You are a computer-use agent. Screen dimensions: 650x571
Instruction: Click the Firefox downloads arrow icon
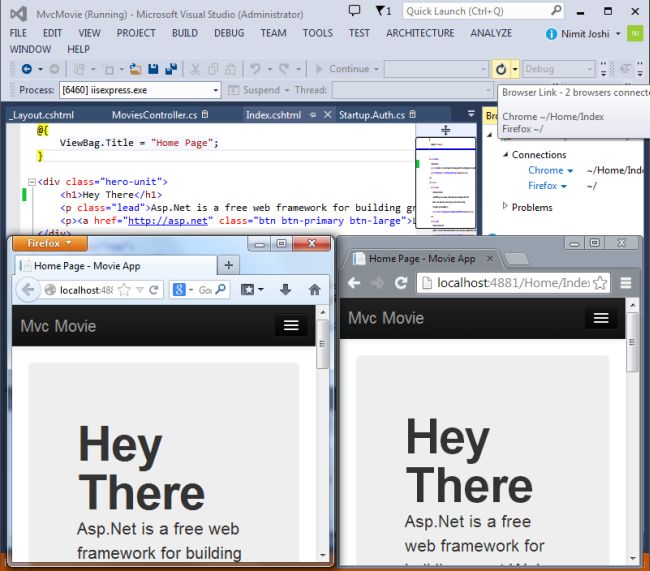(285, 289)
